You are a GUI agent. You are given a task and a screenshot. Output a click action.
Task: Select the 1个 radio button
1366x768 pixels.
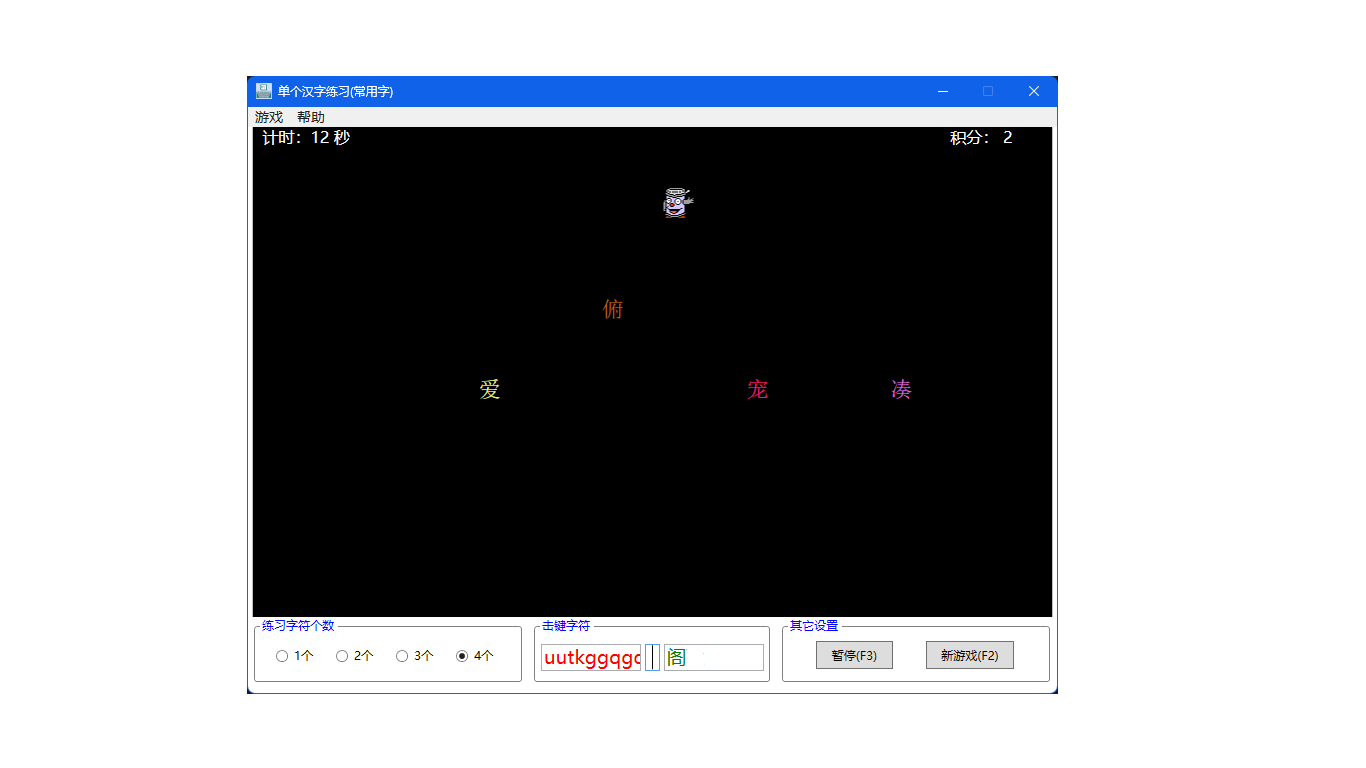point(295,656)
